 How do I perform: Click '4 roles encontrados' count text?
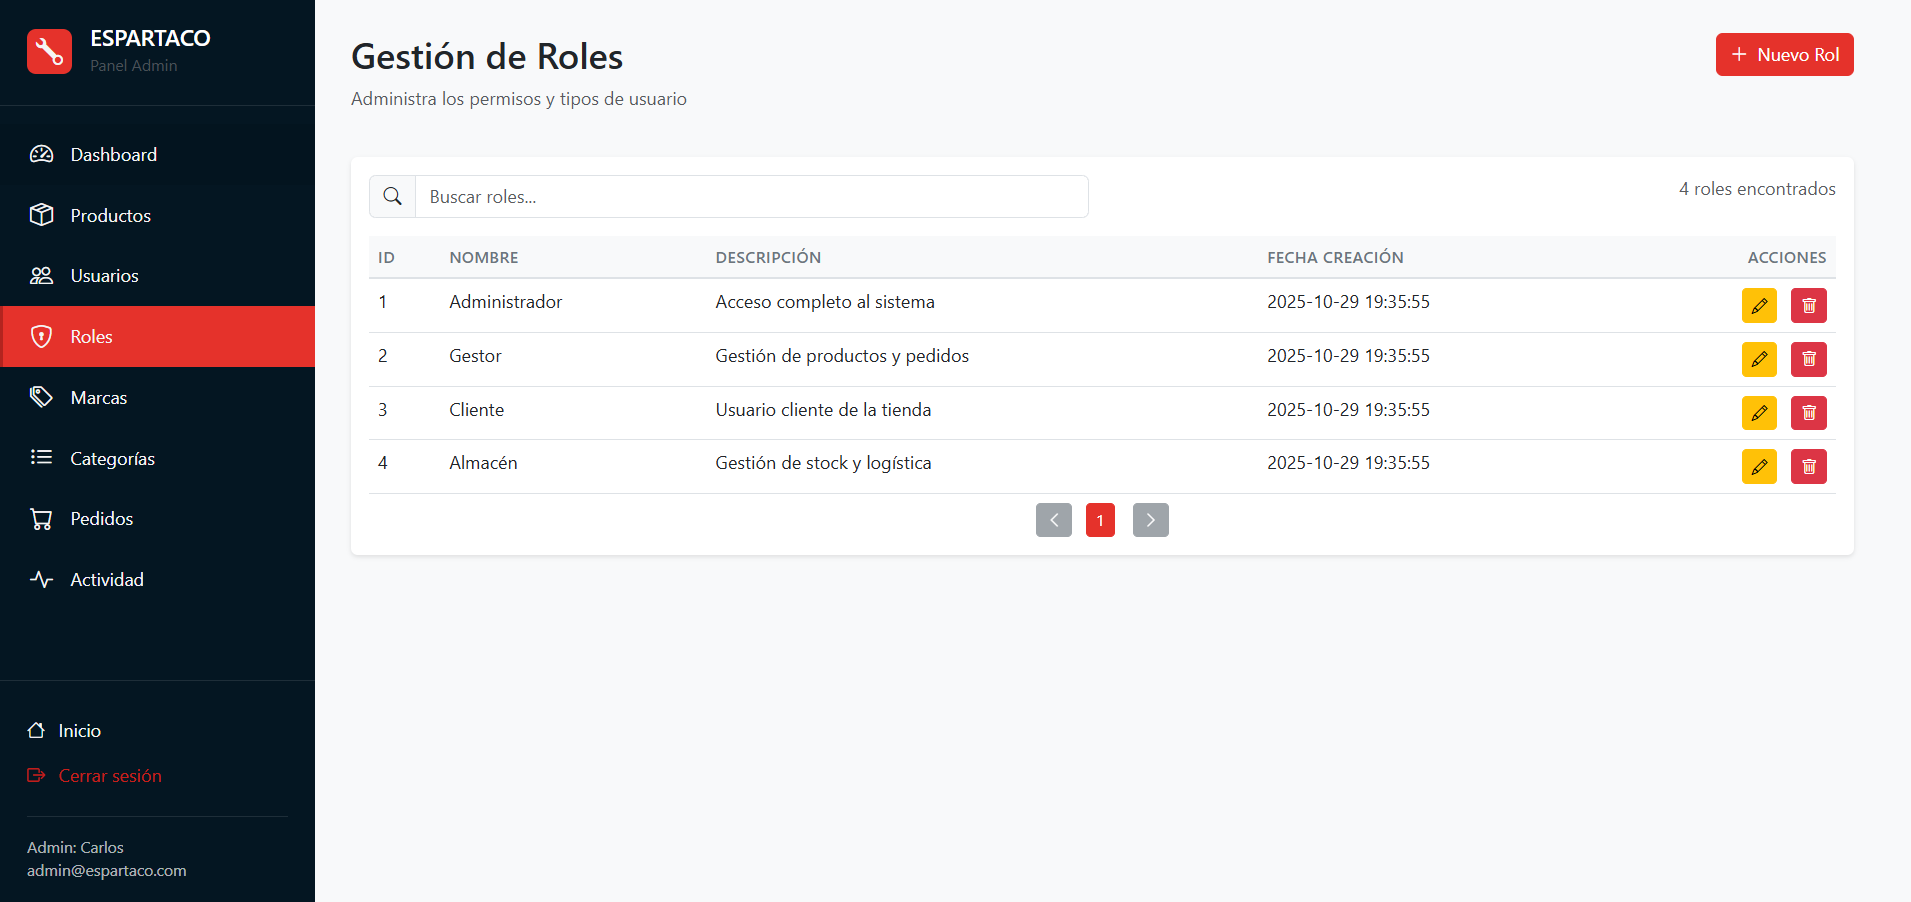point(1757,189)
